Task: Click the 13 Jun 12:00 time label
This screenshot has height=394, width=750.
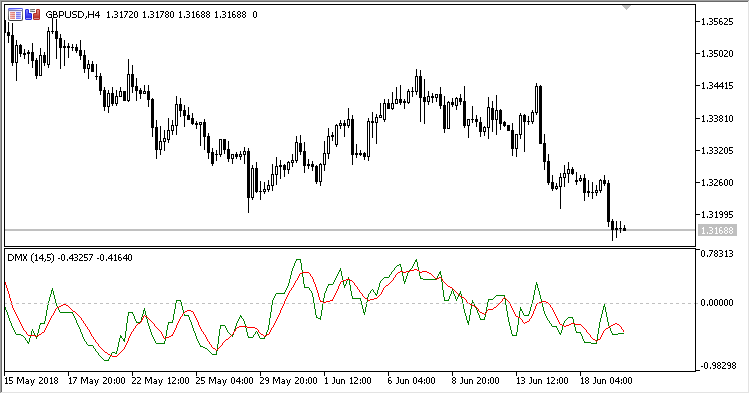Action: pyautogui.click(x=542, y=381)
